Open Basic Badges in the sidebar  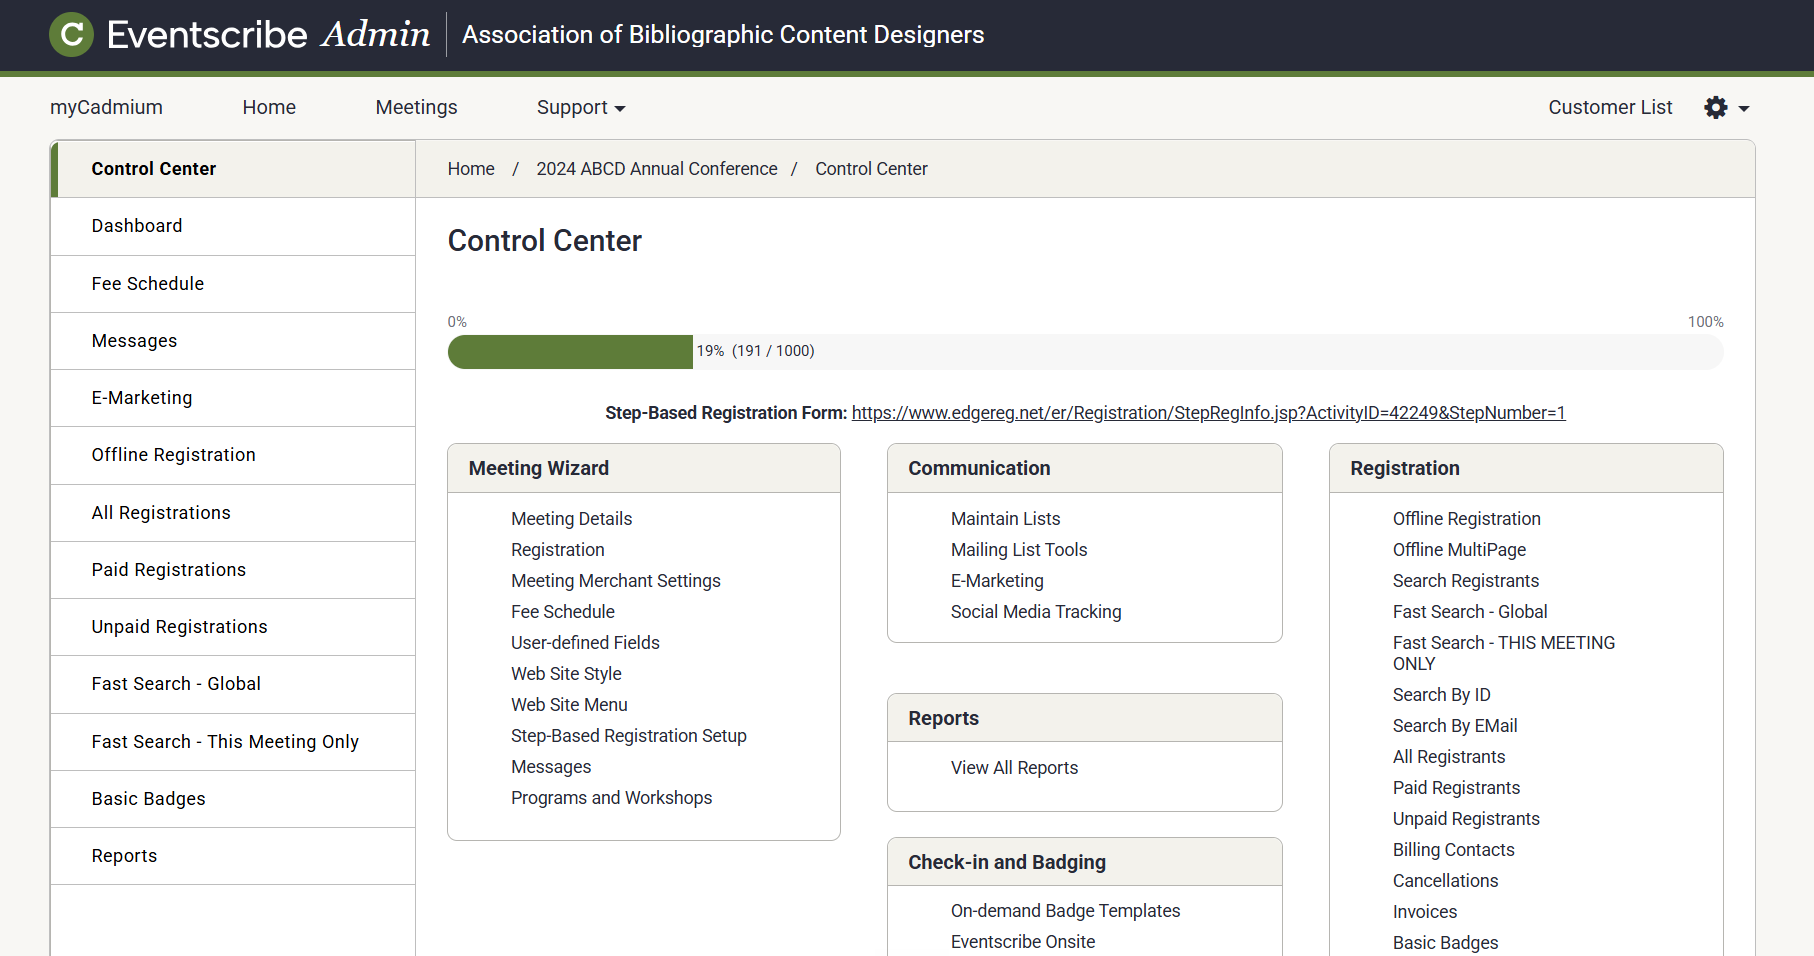pyautogui.click(x=233, y=799)
